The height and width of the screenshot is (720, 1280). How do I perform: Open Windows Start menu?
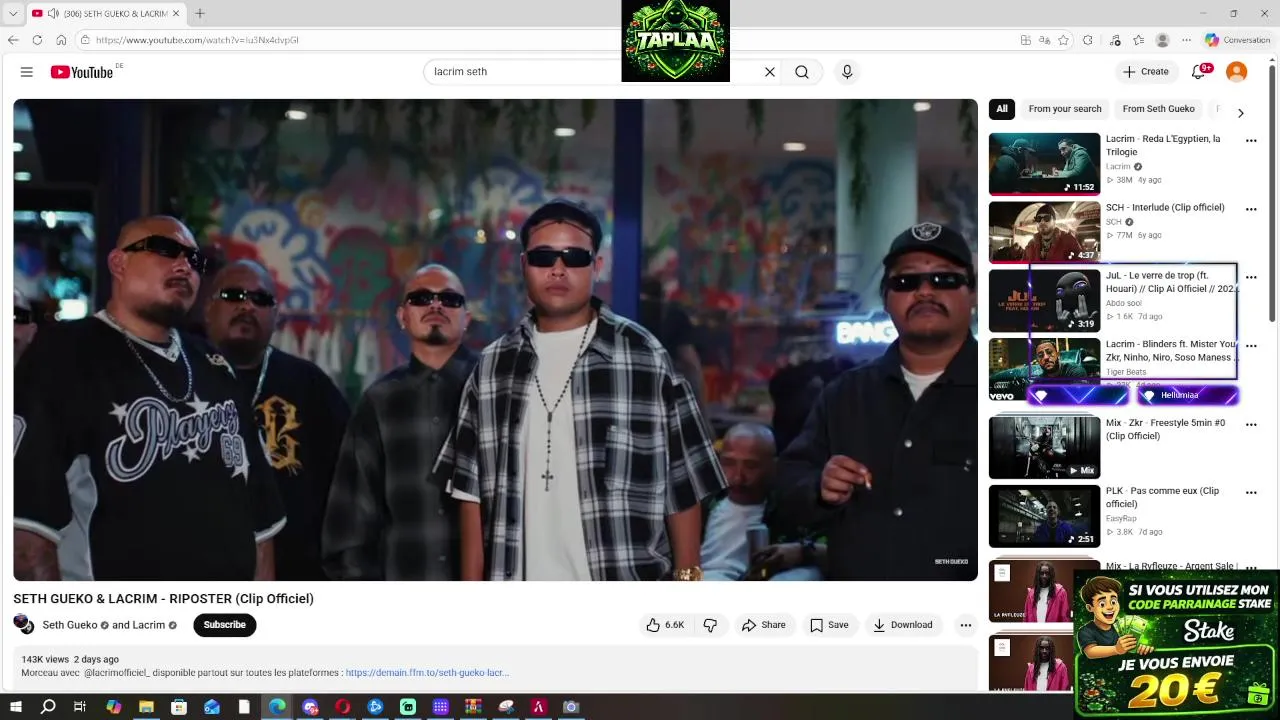point(16,707)
